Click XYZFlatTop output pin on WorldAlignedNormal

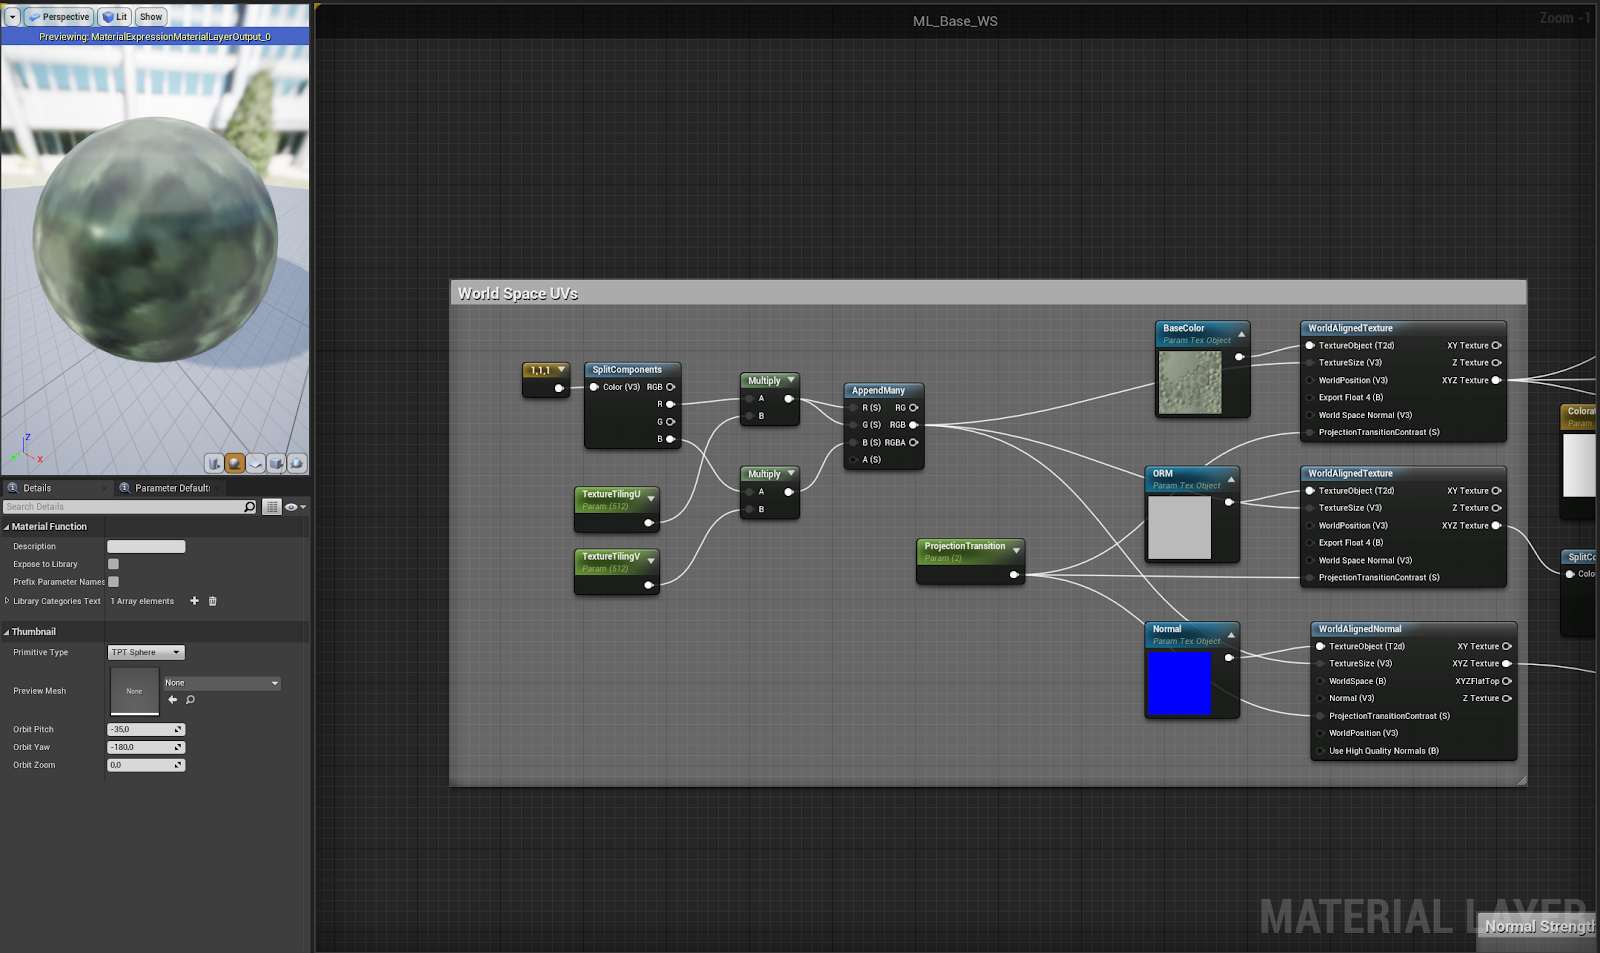click(x=1506, y=681)
